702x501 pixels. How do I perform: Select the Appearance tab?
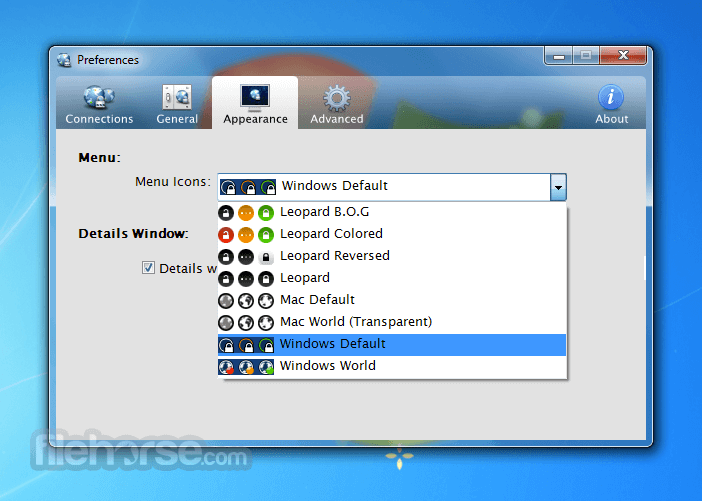click(255, 103)
